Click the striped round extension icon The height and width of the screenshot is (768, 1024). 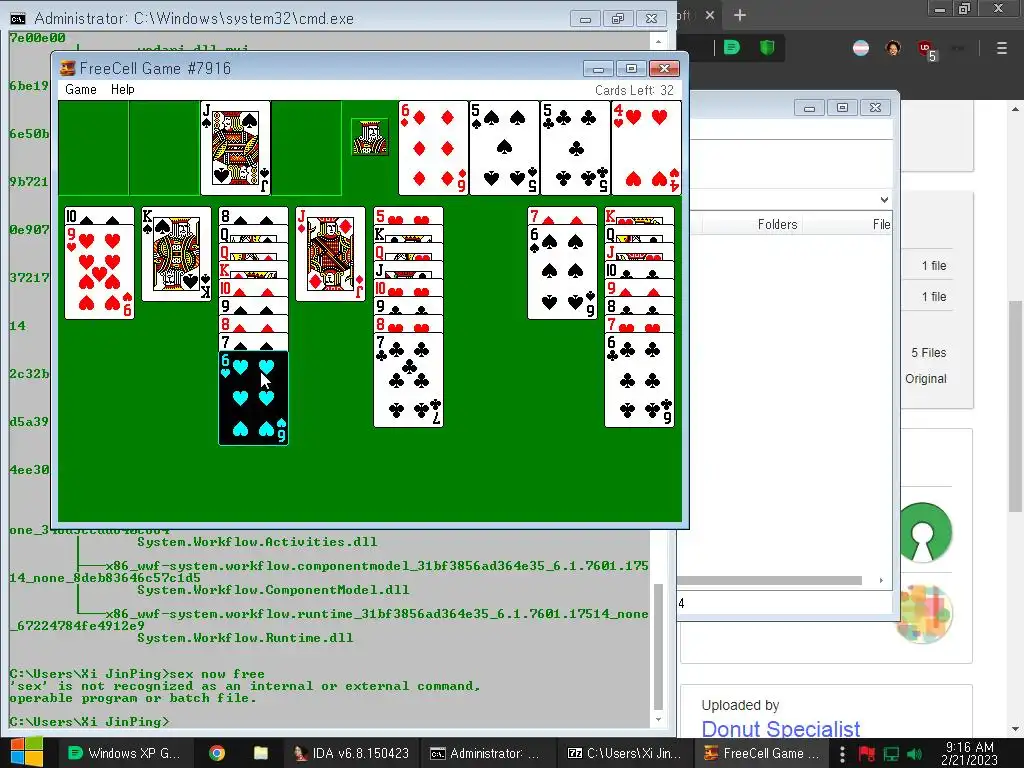pyautogui.click(x=861, y=48)
